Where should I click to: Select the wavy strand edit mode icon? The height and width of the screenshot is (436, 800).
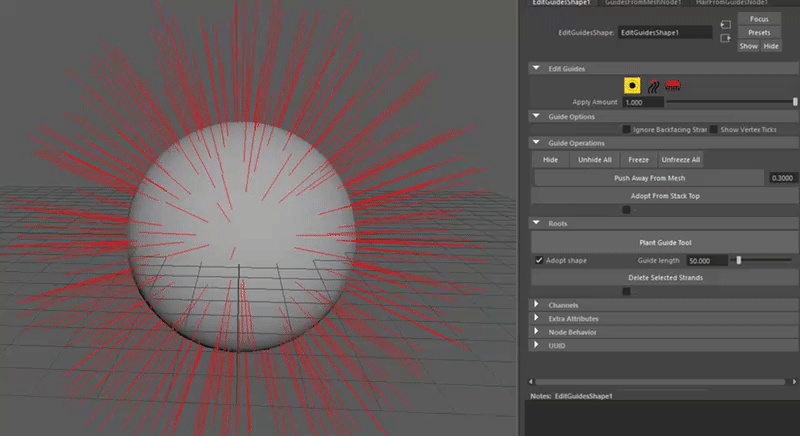(x=652, y=85)
